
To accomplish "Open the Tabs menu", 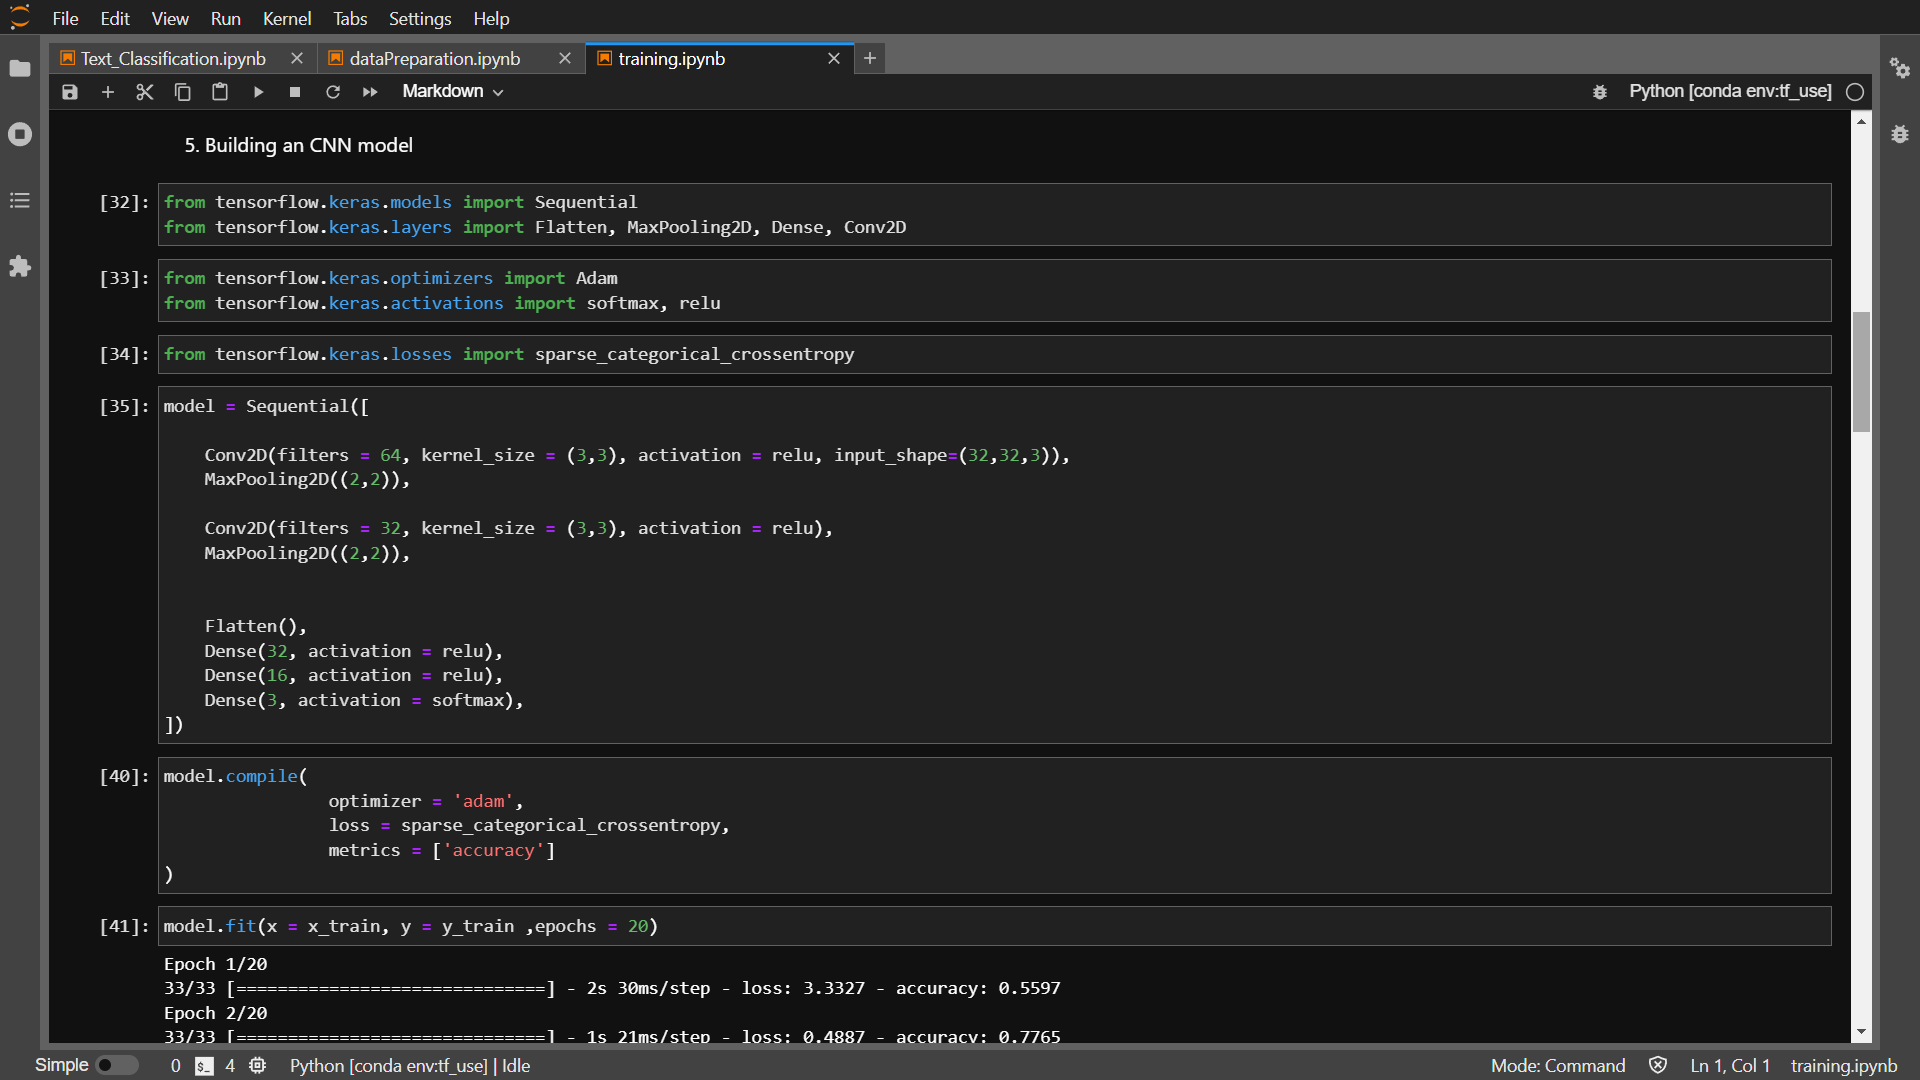I will point(350,19).
